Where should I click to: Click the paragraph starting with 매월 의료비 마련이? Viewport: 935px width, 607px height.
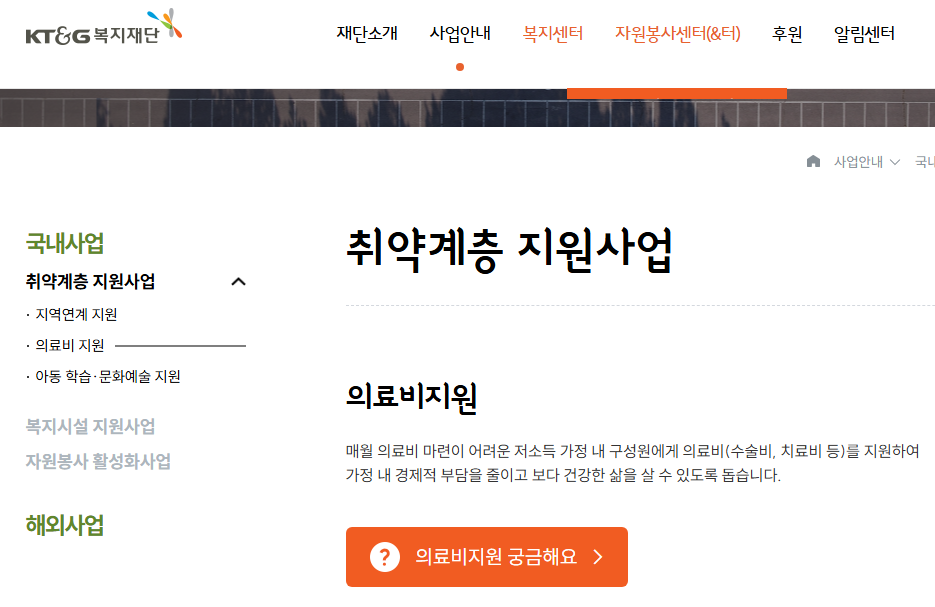point(633,463)
